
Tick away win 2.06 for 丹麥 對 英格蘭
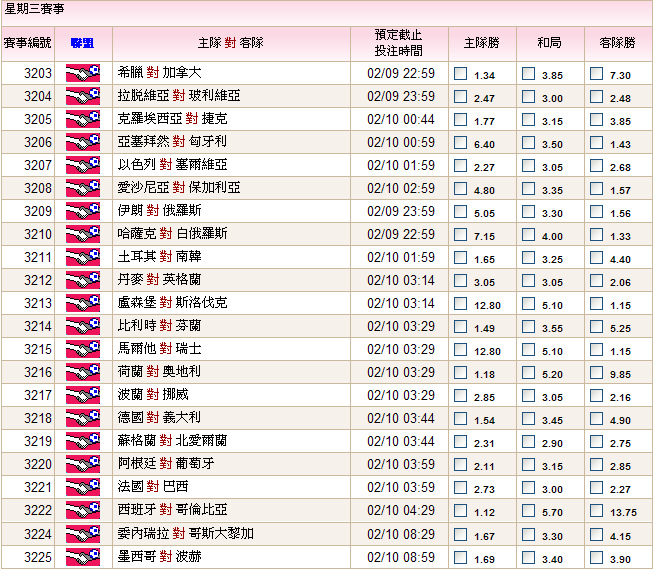pos(597,280)
